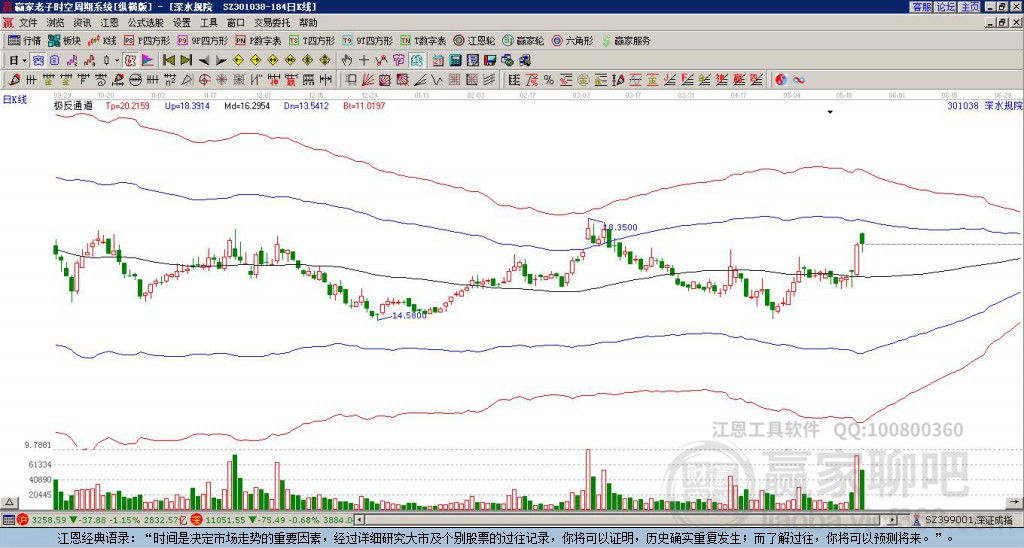Select the red fan lines tool

coord(368,80)
